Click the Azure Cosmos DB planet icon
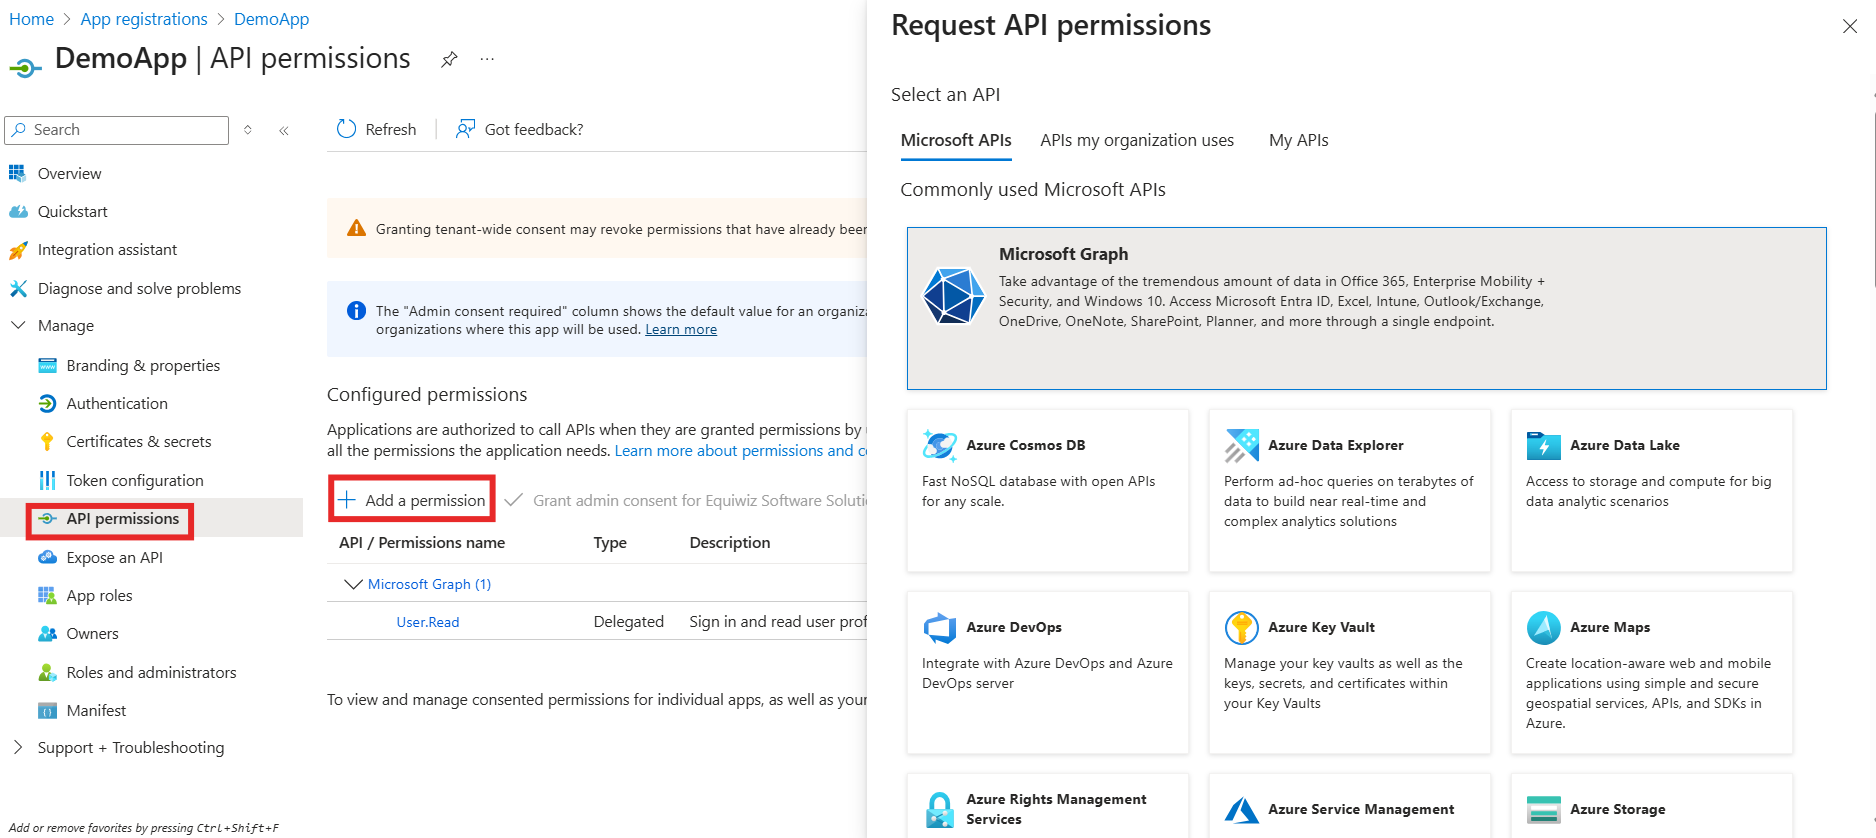This screenshot has width=1876, height=838. pyautogui.click(x=939, y=445)
